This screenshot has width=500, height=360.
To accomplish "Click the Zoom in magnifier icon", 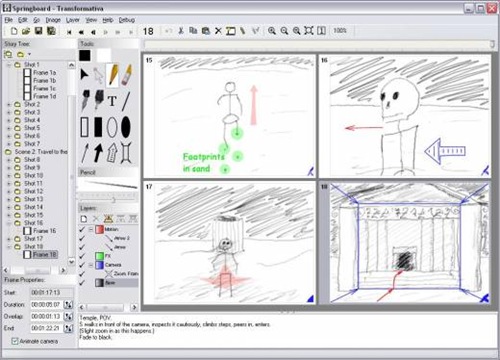I will coord(272,31).
